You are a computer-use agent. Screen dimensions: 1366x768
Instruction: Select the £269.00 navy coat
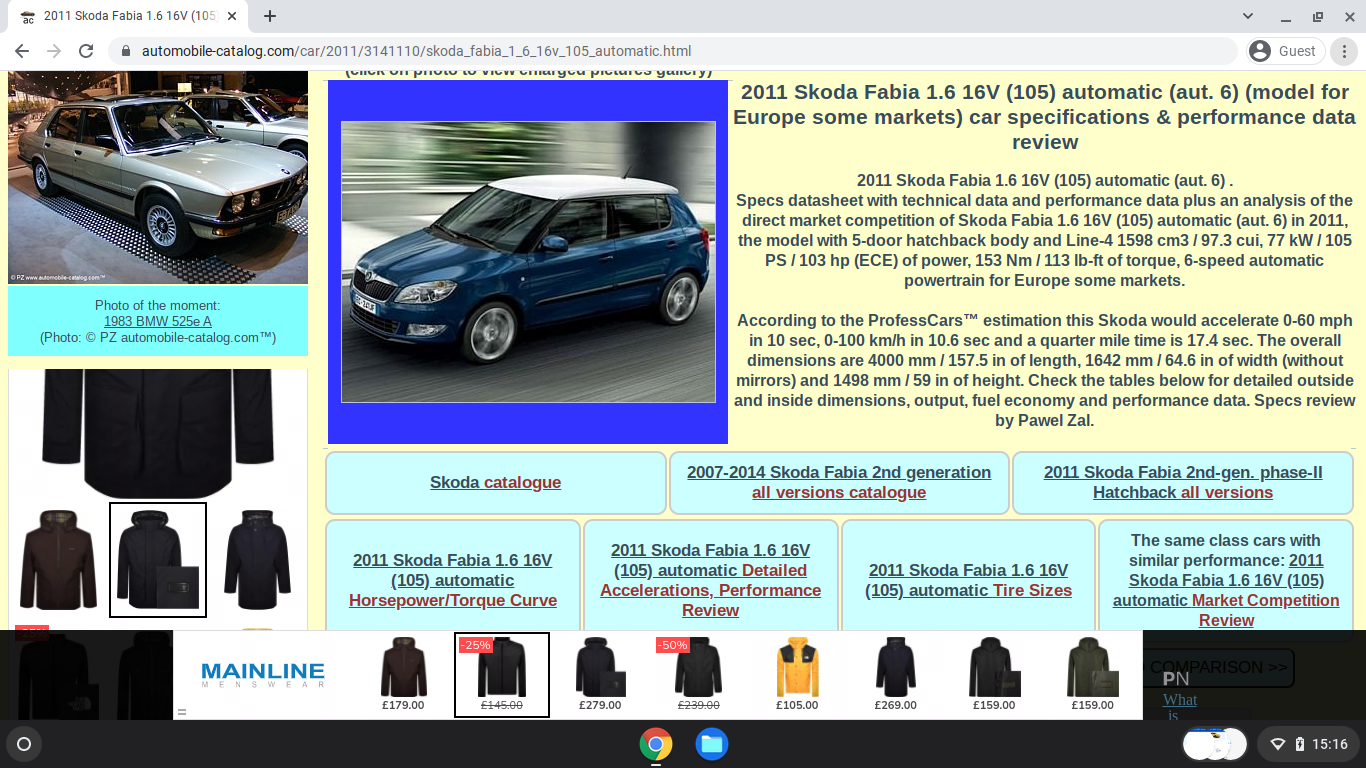tap(895, 675)
